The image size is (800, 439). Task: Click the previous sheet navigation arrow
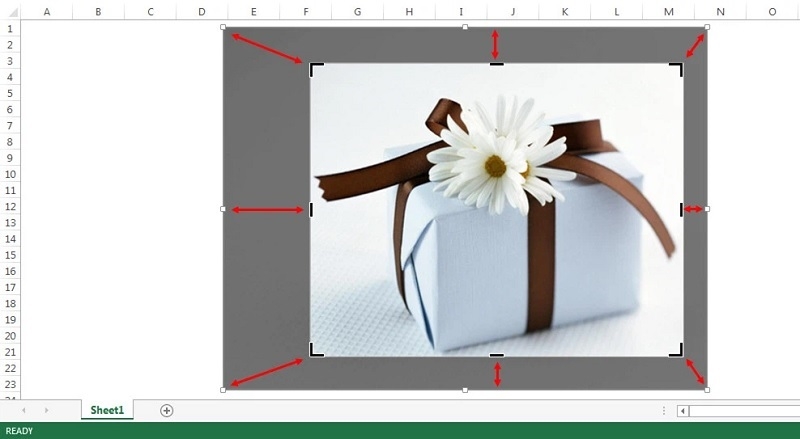pyautogui.click(x=24, y=410)
